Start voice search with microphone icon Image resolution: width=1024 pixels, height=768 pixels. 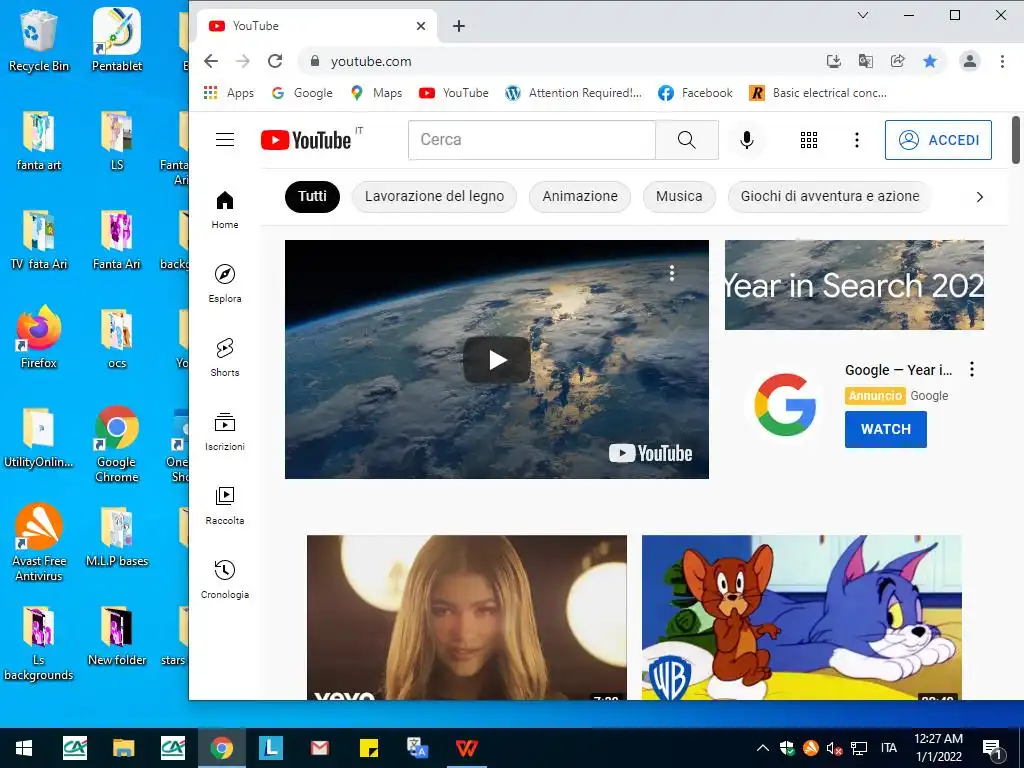click(x=746, y=140)
